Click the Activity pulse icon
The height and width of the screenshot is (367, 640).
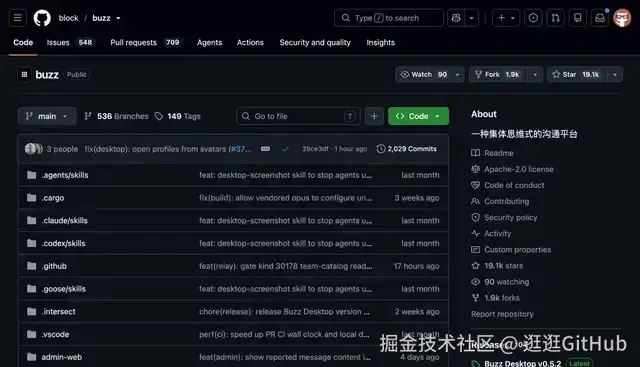476,234
